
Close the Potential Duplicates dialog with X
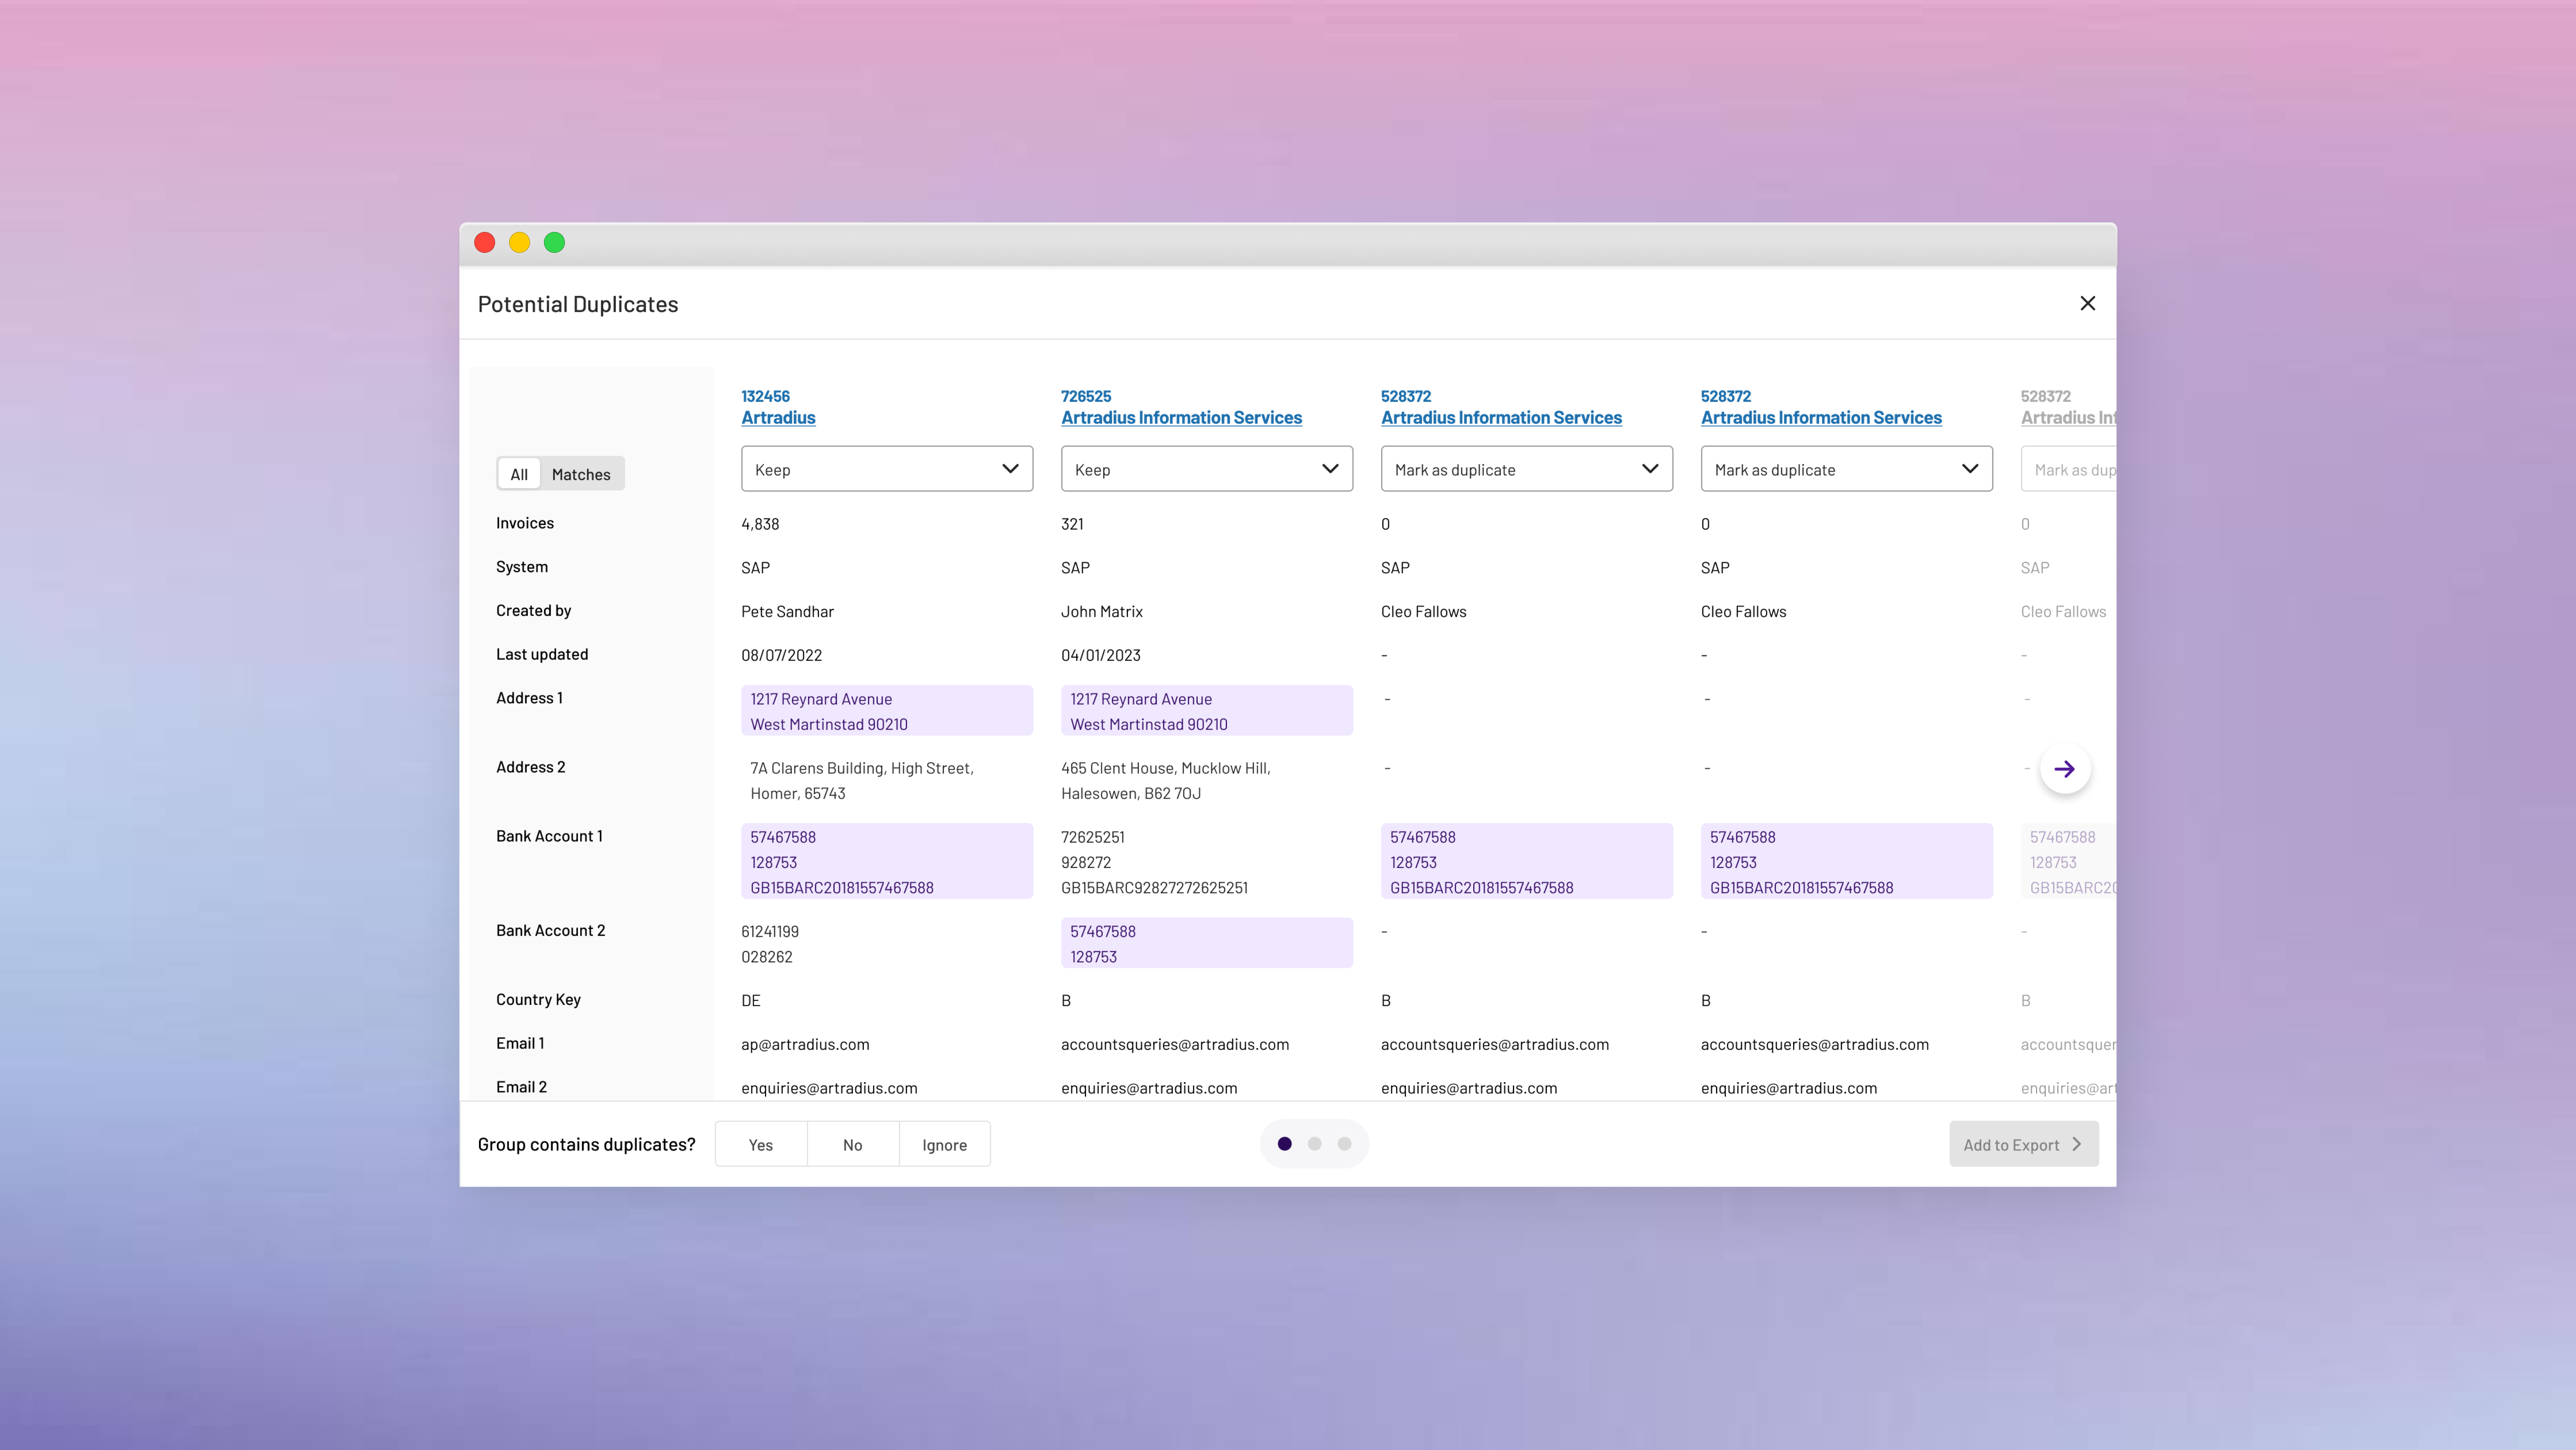click(2087, 303)
